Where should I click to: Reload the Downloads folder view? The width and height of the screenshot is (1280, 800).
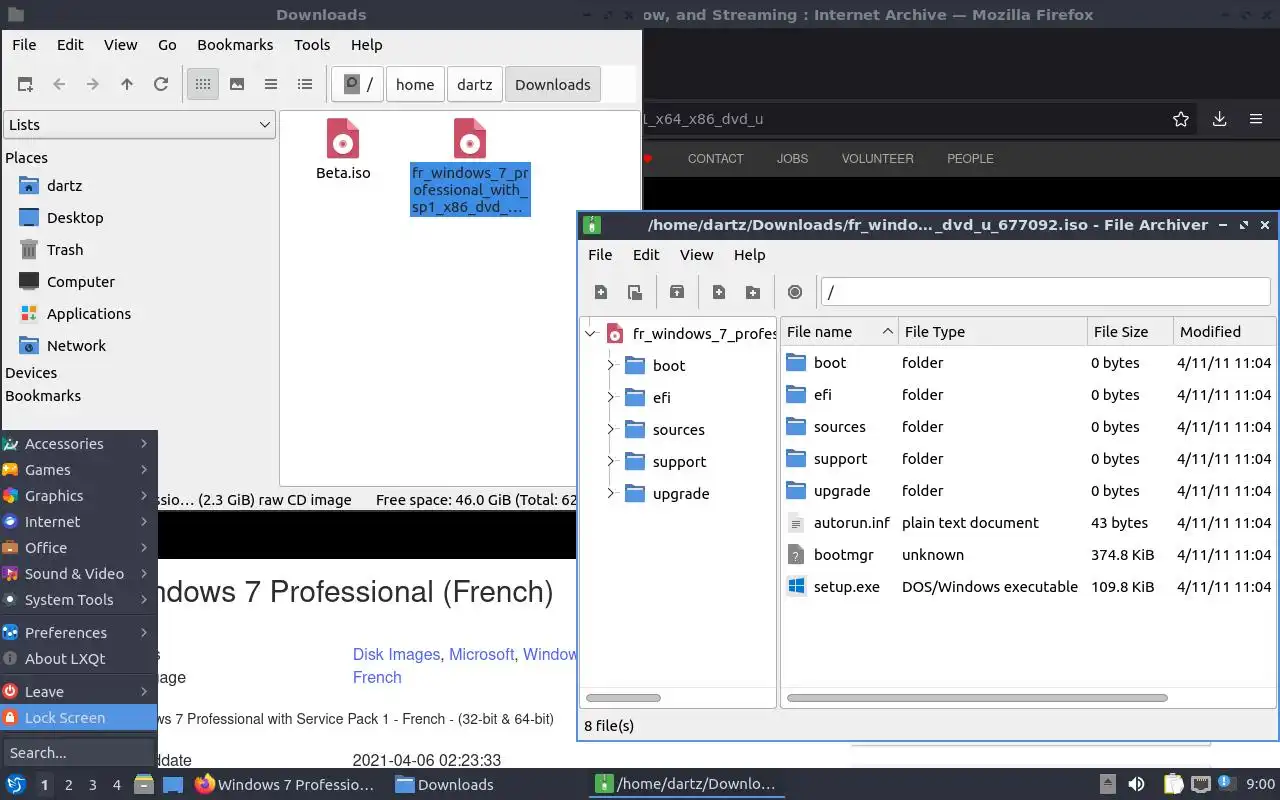tap(161, 85)
